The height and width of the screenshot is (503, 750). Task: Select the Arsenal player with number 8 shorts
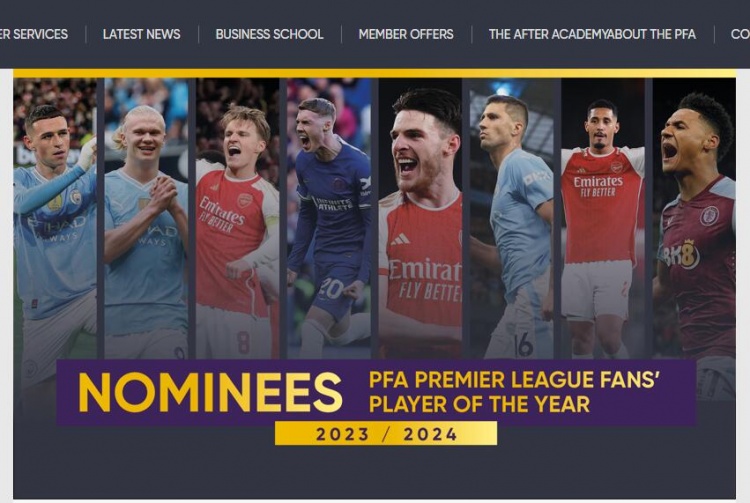[x=237, y=219]
